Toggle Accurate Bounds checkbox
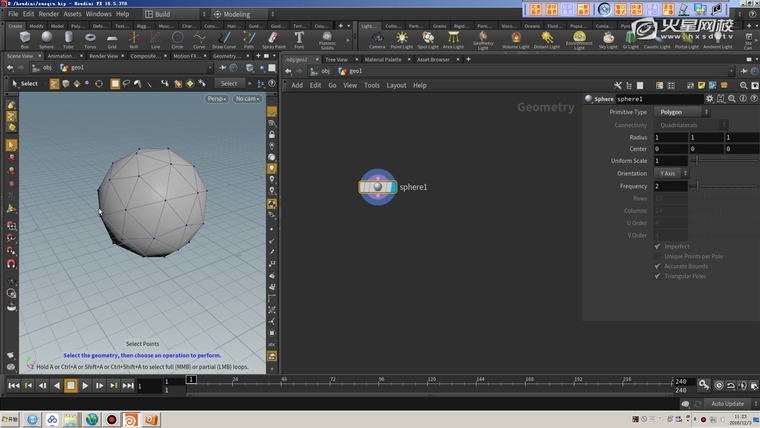 [x=657, y=266]
